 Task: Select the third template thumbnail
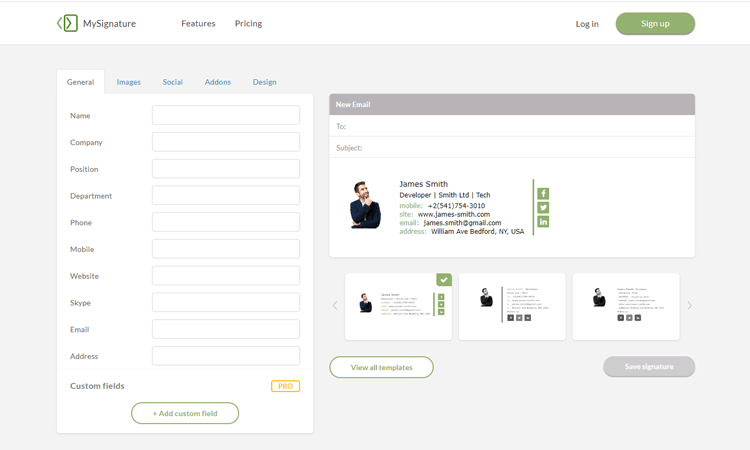click(626, 307)
